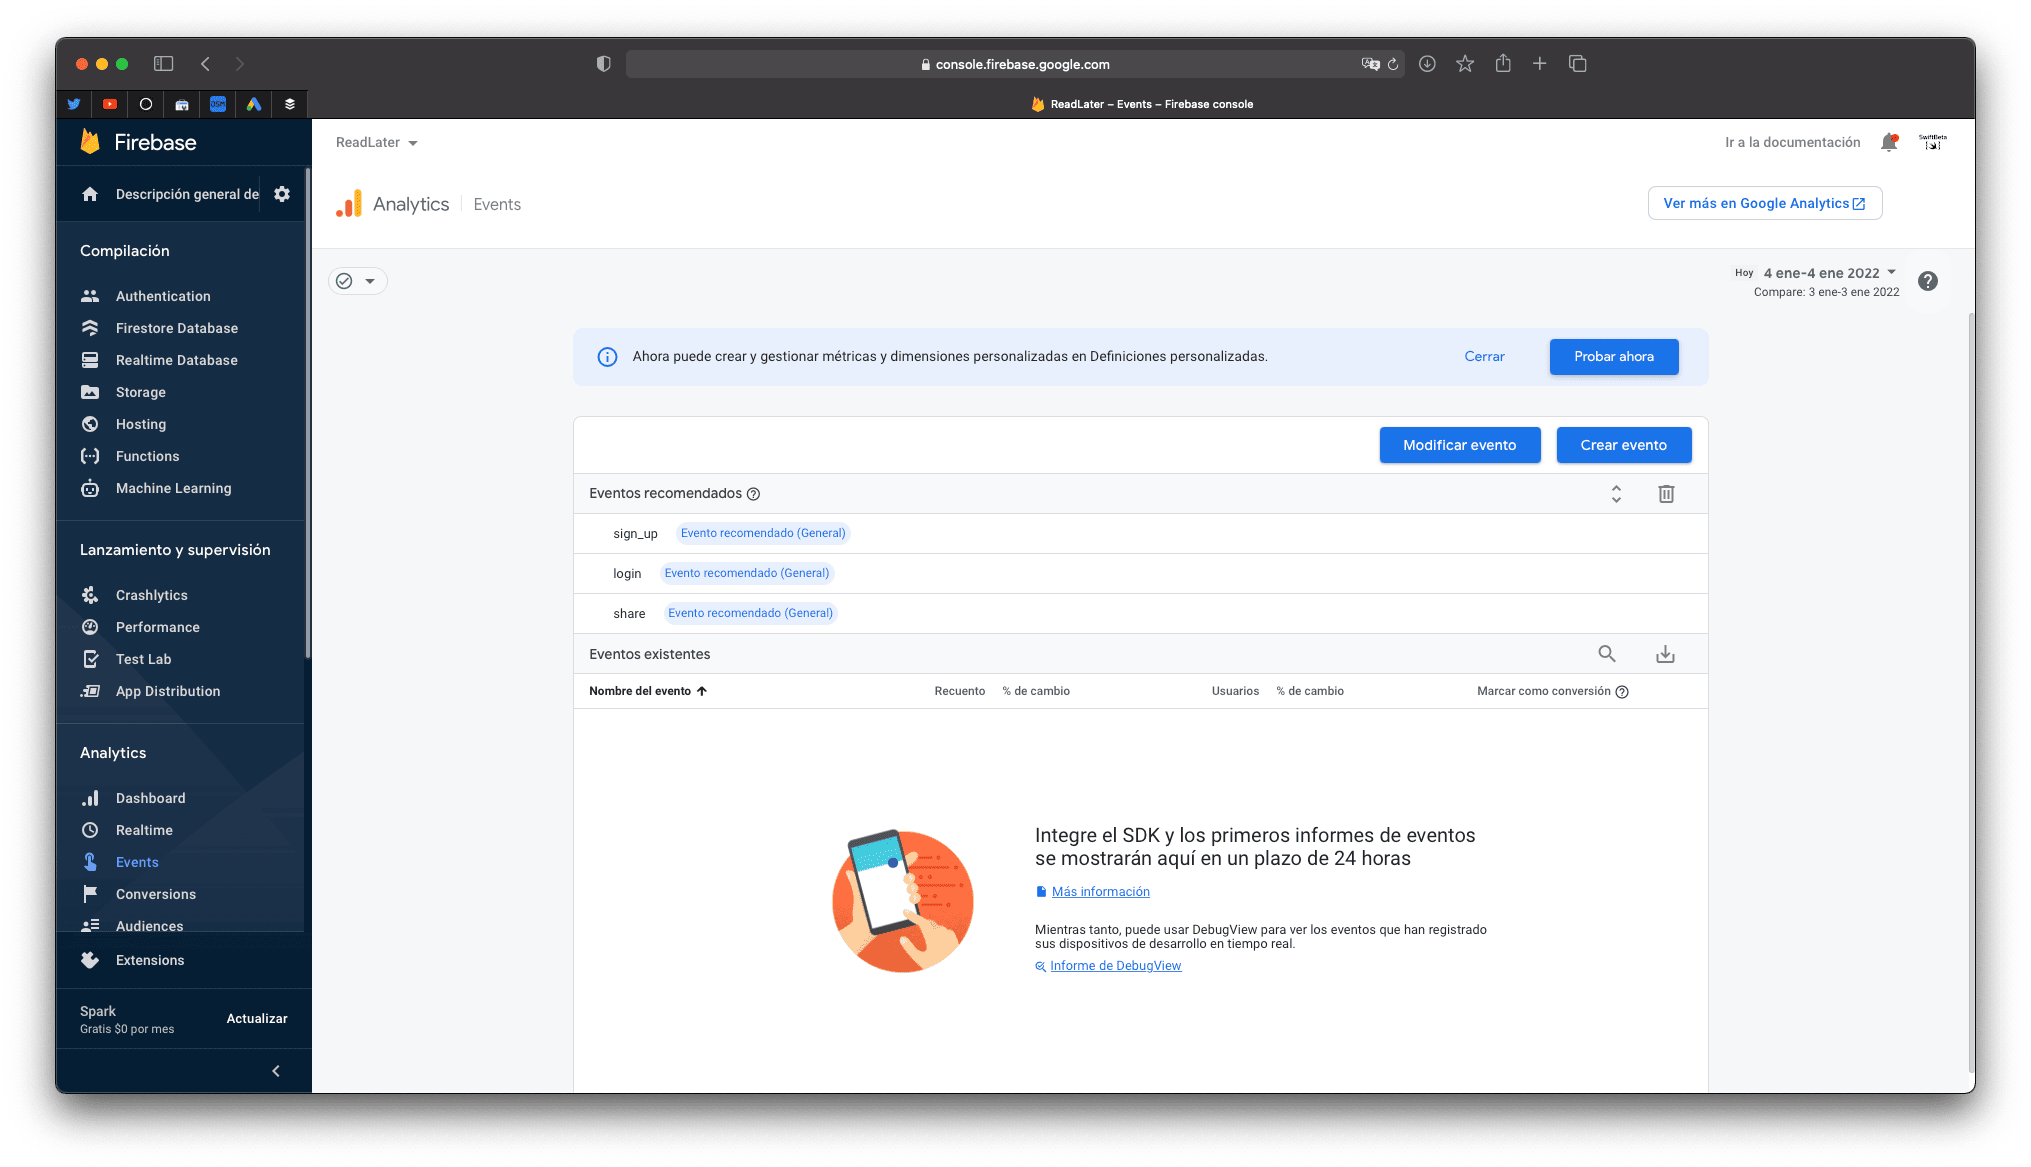The width and height of the screenshot is (2031, 1167).
Task: Click the Modificar evento button
Action: tap(1459, 445)
